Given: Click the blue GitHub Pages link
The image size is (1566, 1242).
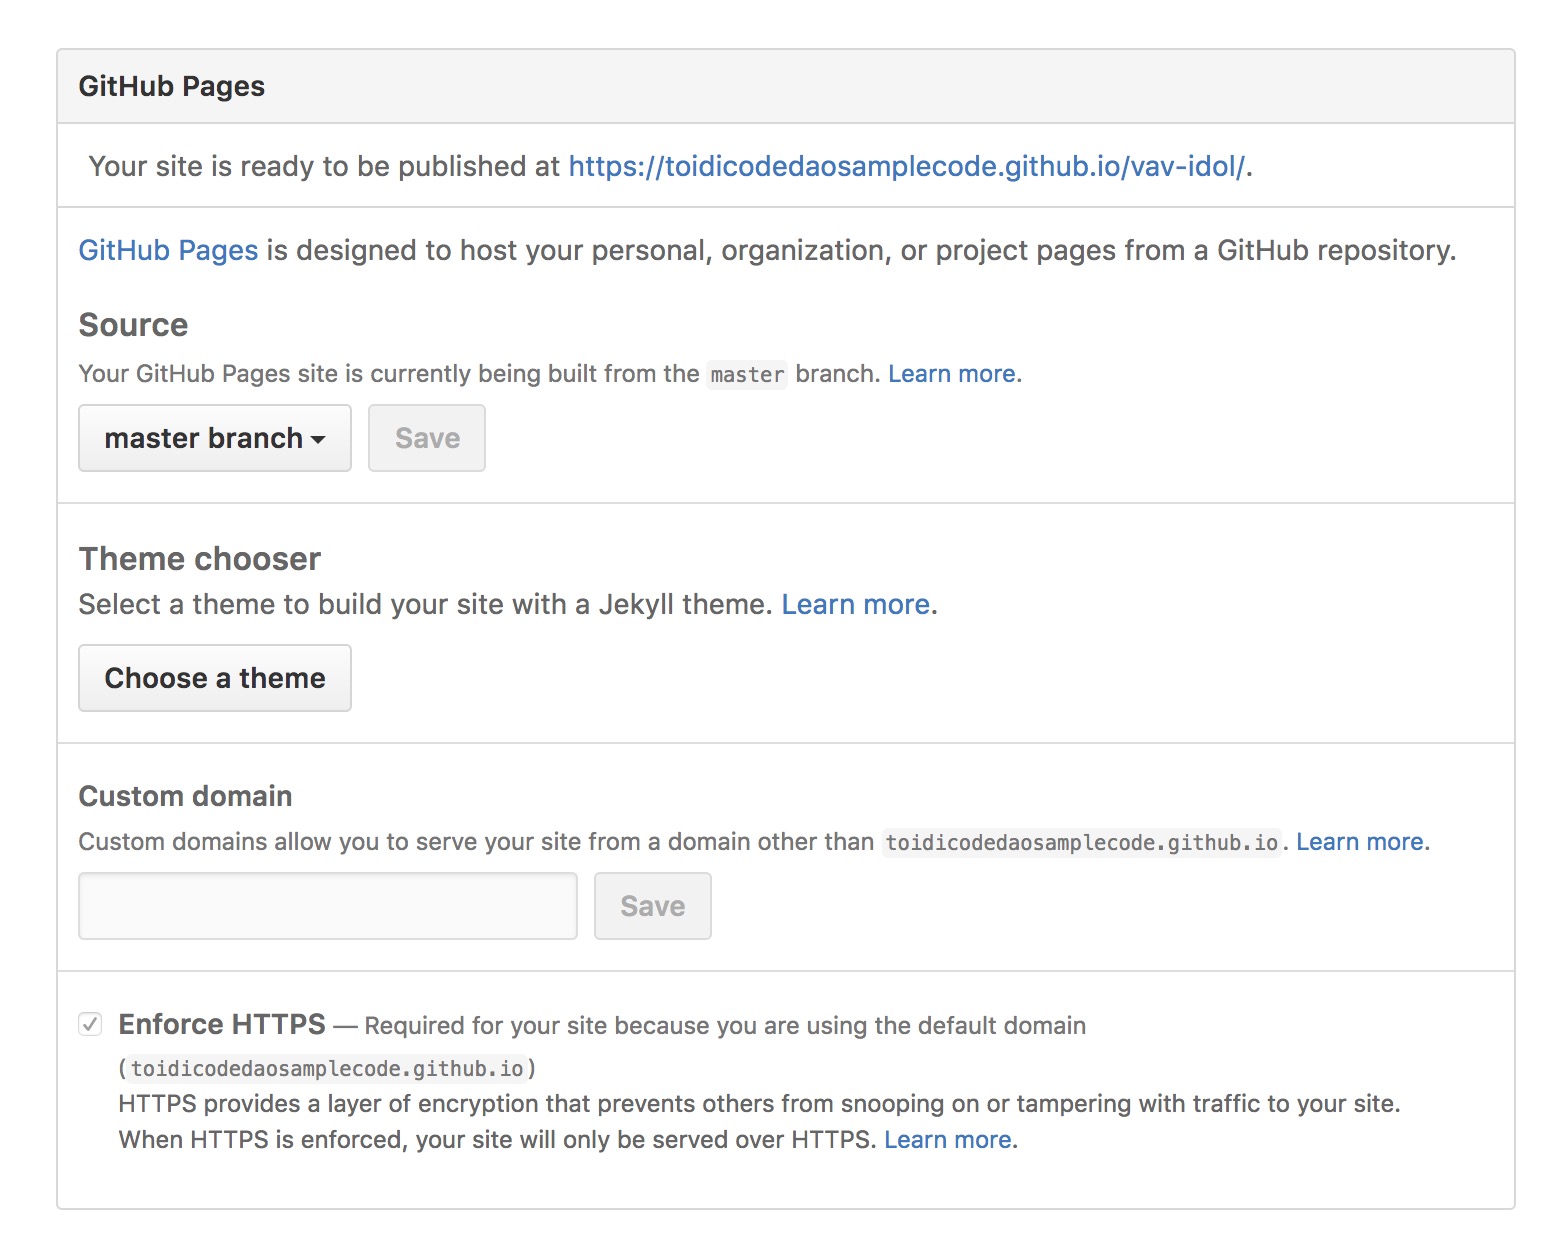Looking at the screenshot, I should click(168, 250).
